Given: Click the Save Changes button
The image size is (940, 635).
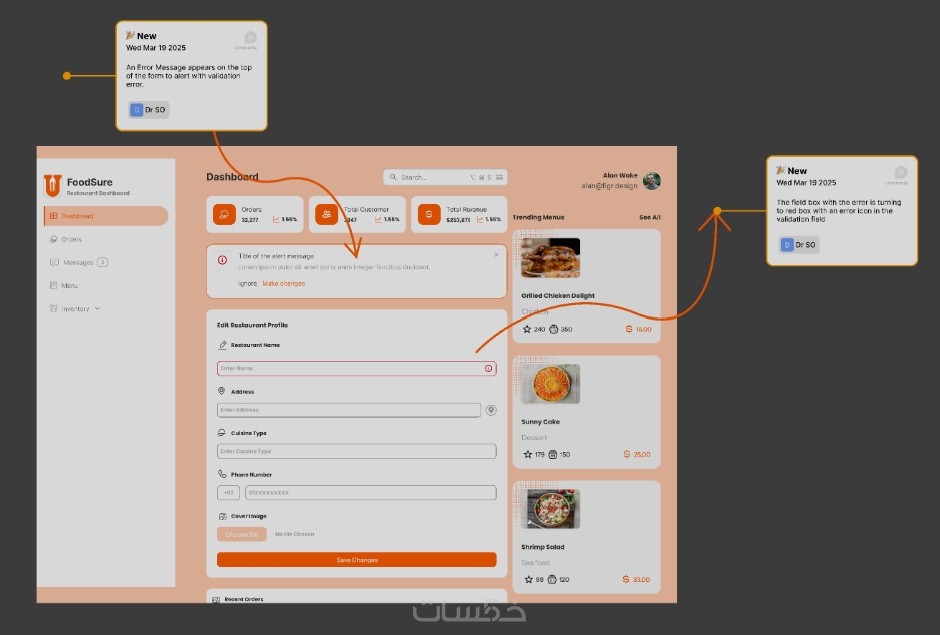Looking at the screenshot, I should (357, 559).
